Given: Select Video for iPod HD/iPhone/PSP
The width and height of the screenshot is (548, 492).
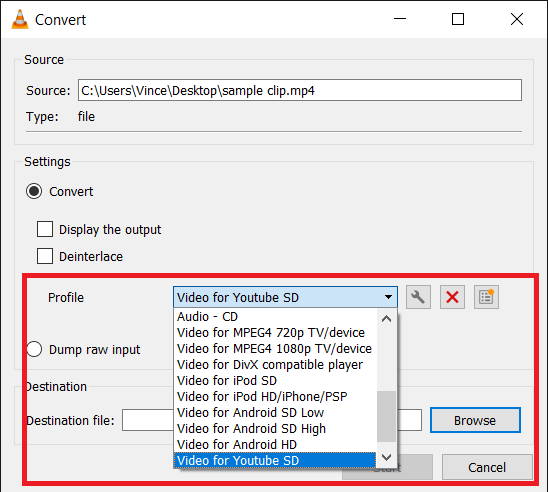Looking at the screenshot, I should tap(275, 397).
